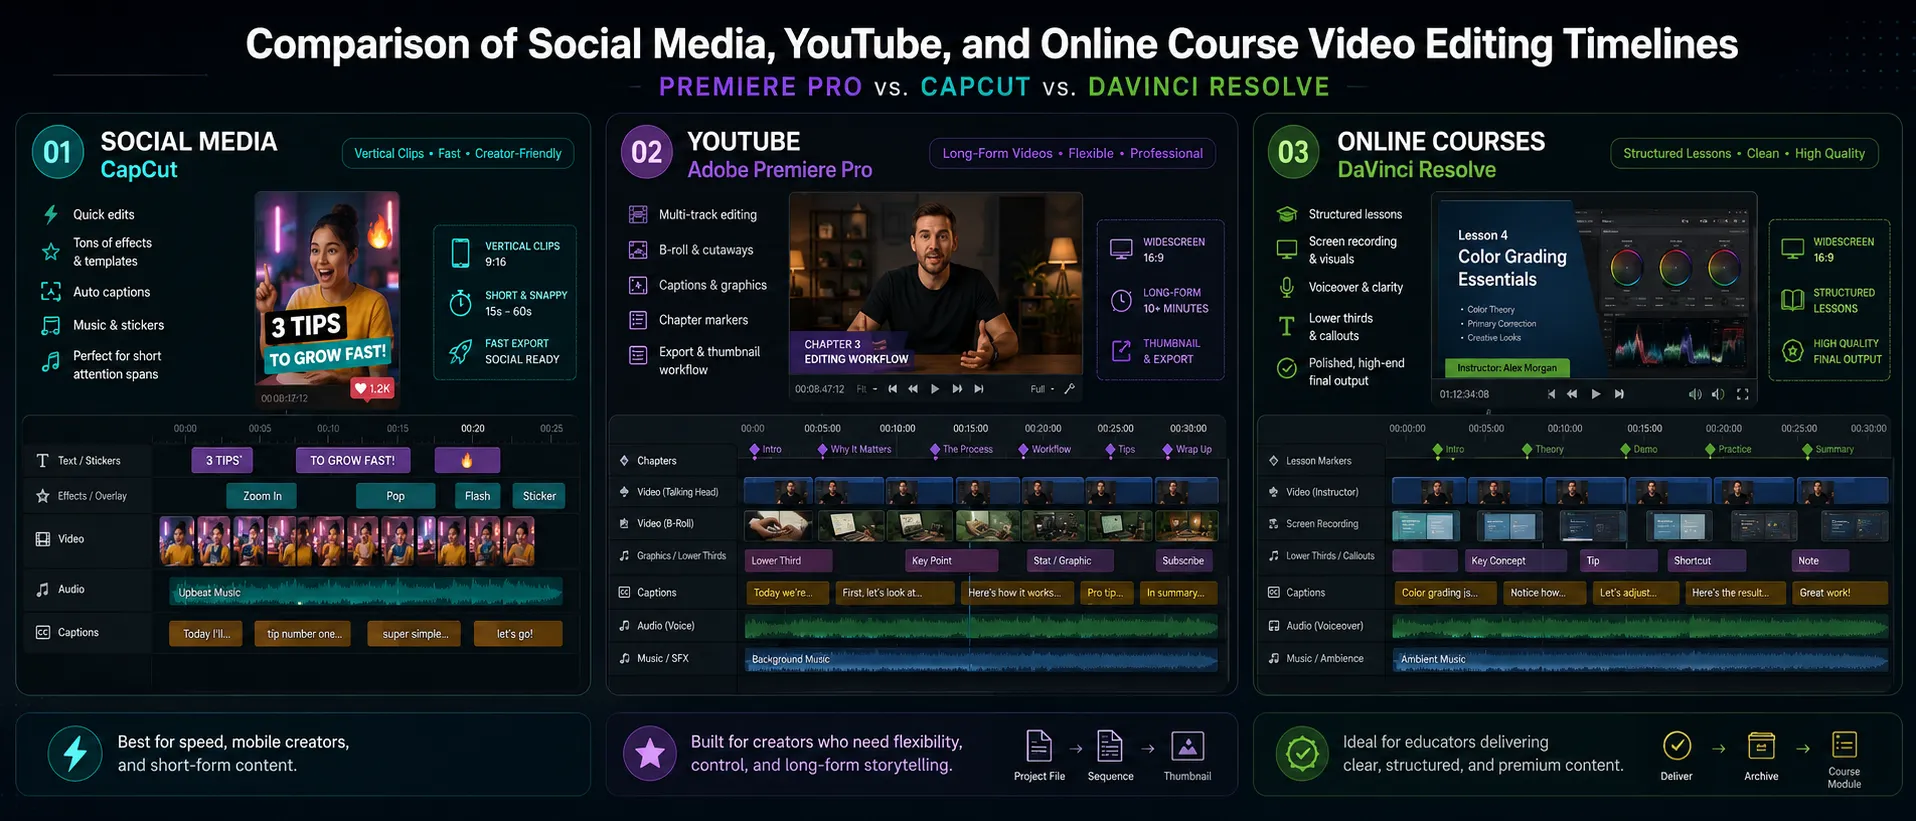Click the Video (Instructor) track icon
Image resolution: width=1916 pixels, height=821 pixels.
pyautogui.click(x=1274, y=492)
